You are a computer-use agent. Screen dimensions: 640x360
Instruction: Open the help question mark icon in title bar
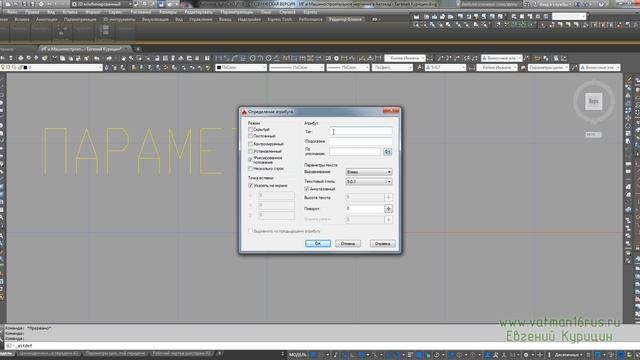point(601,4)
